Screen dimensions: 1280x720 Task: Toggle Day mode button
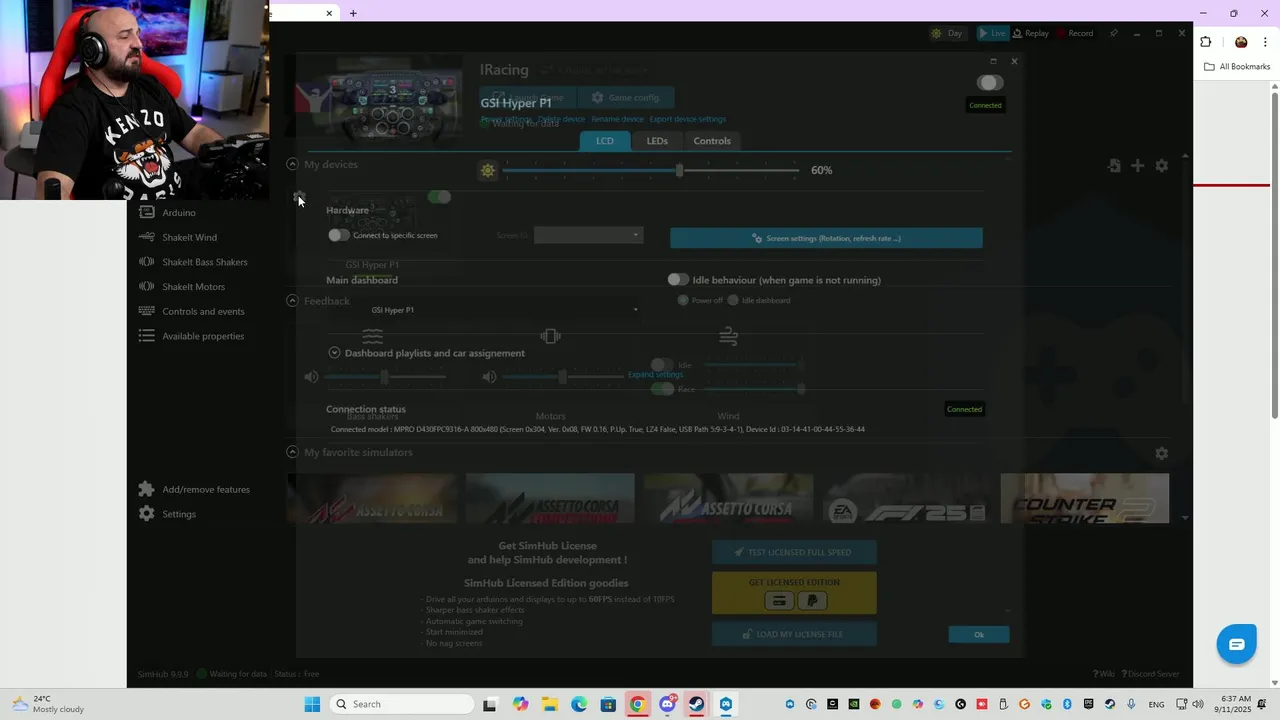(x=946, y=33)
